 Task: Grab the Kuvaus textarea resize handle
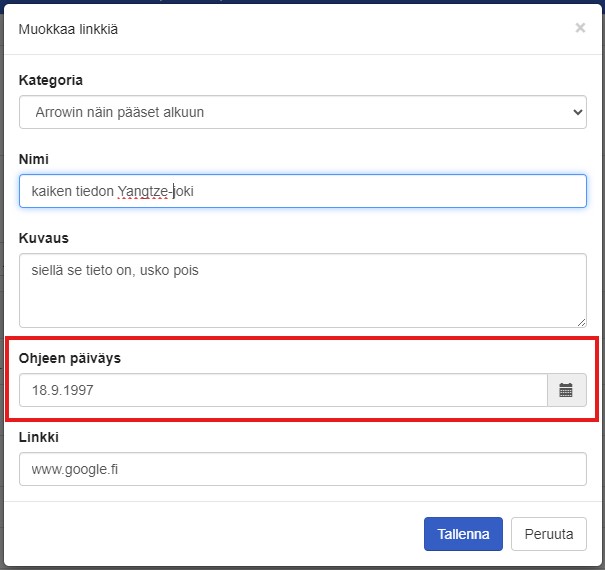581,323
